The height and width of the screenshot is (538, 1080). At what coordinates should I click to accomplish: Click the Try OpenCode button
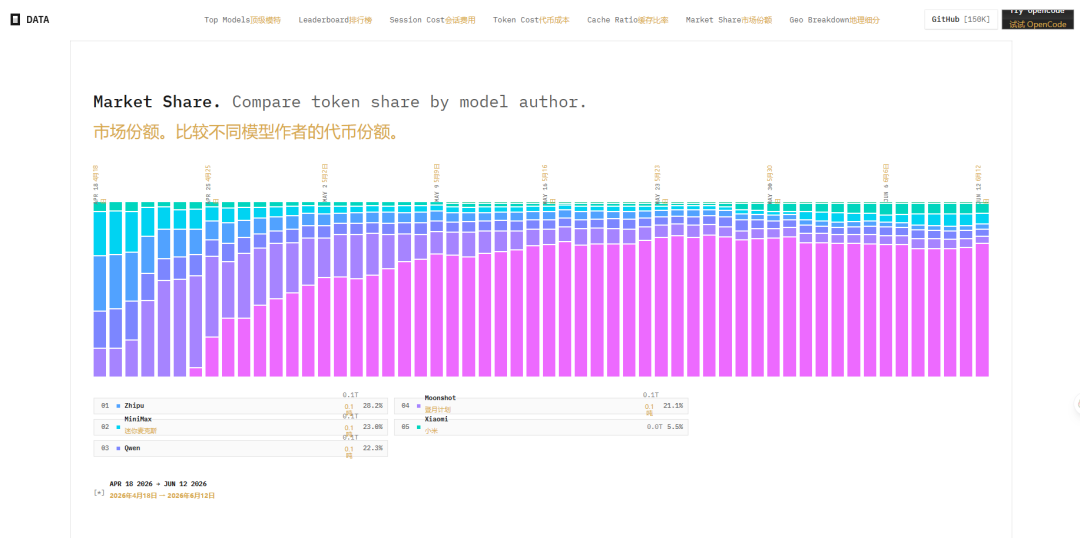1037,19
